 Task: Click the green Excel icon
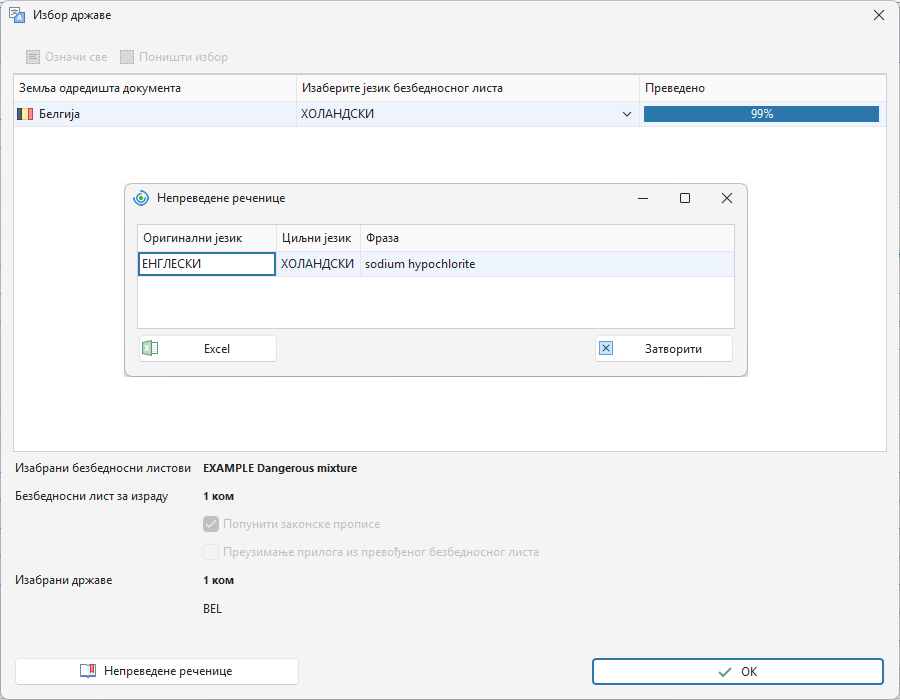tap(150, 348)
